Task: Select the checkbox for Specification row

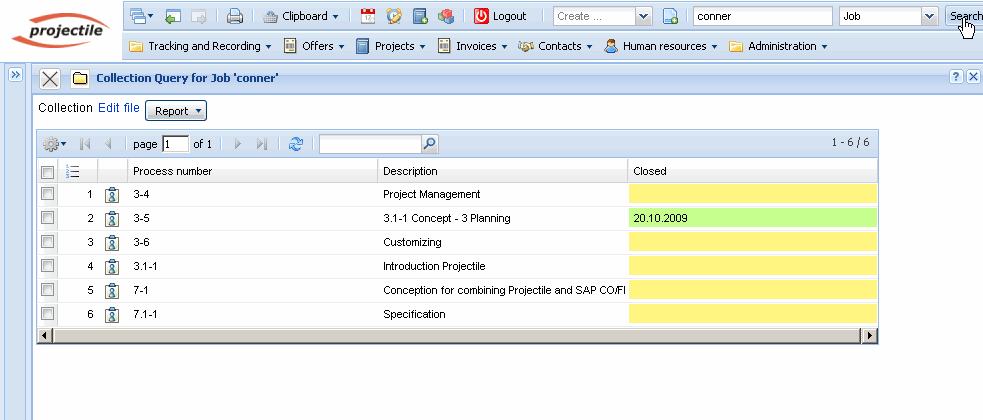Action: click(47, 314)
